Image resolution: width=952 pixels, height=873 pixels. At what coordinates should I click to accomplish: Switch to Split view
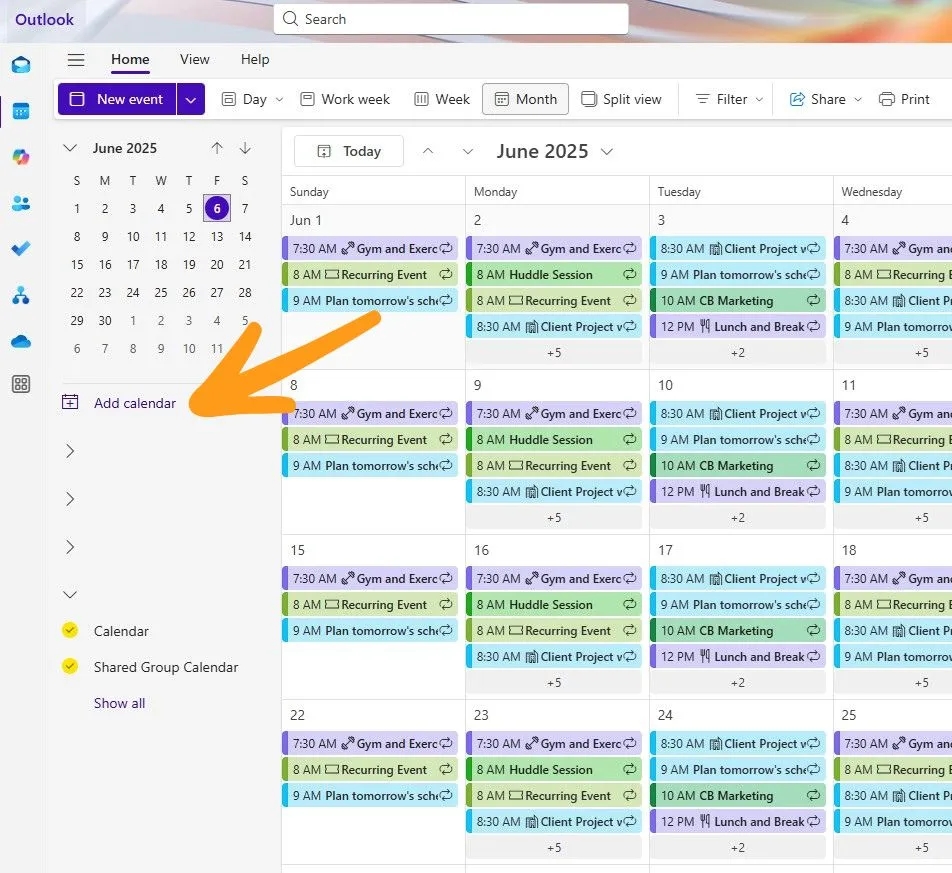(x=621, y=99)
